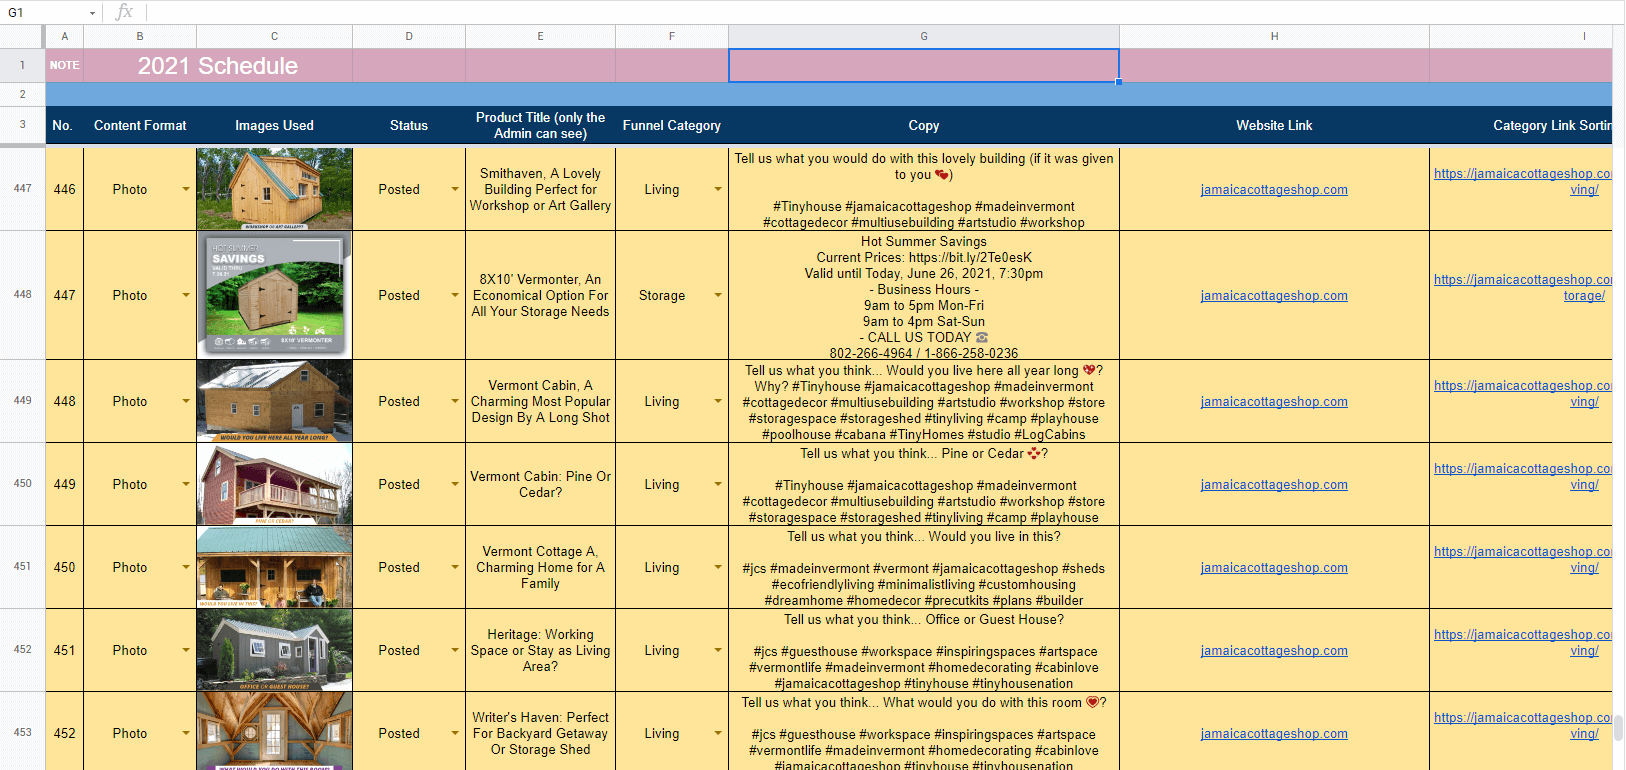Click the Name Box showing G1
The height and width of the screenshot is (770, 1626).
pyautogui.click(x=45, y=13)
